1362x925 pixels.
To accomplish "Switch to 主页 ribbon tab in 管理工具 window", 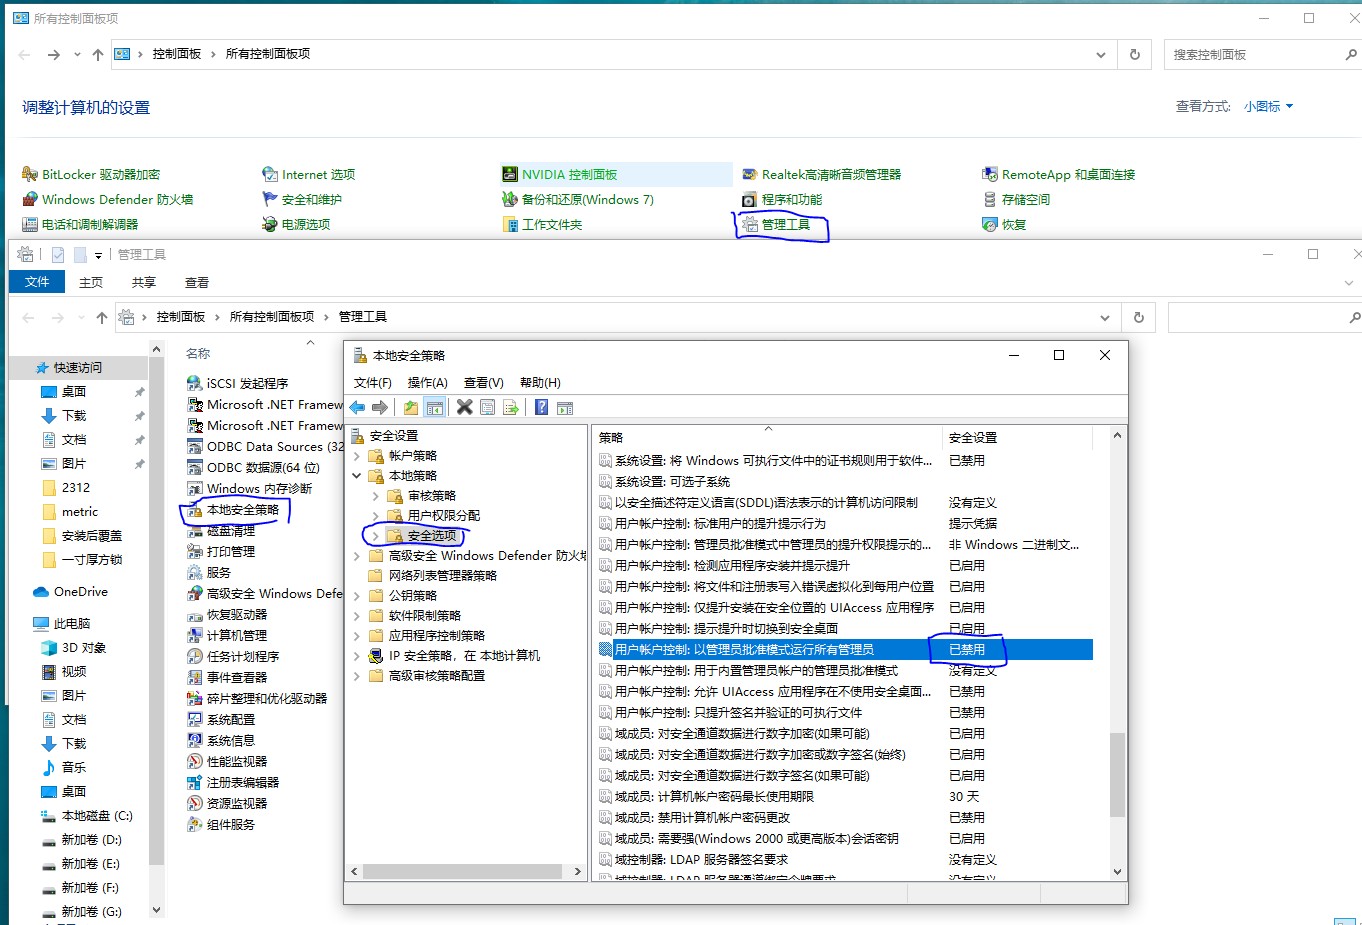I will (x=91, y=282).
